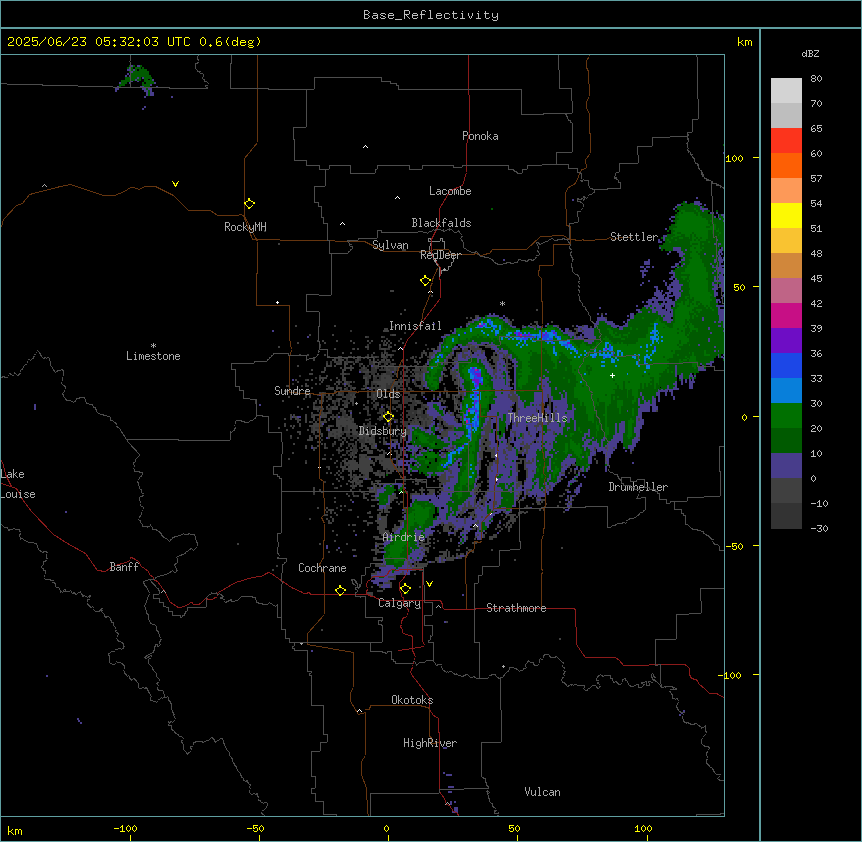
Task: Click the white asterisk above Limestone
Action: (153, 346)
